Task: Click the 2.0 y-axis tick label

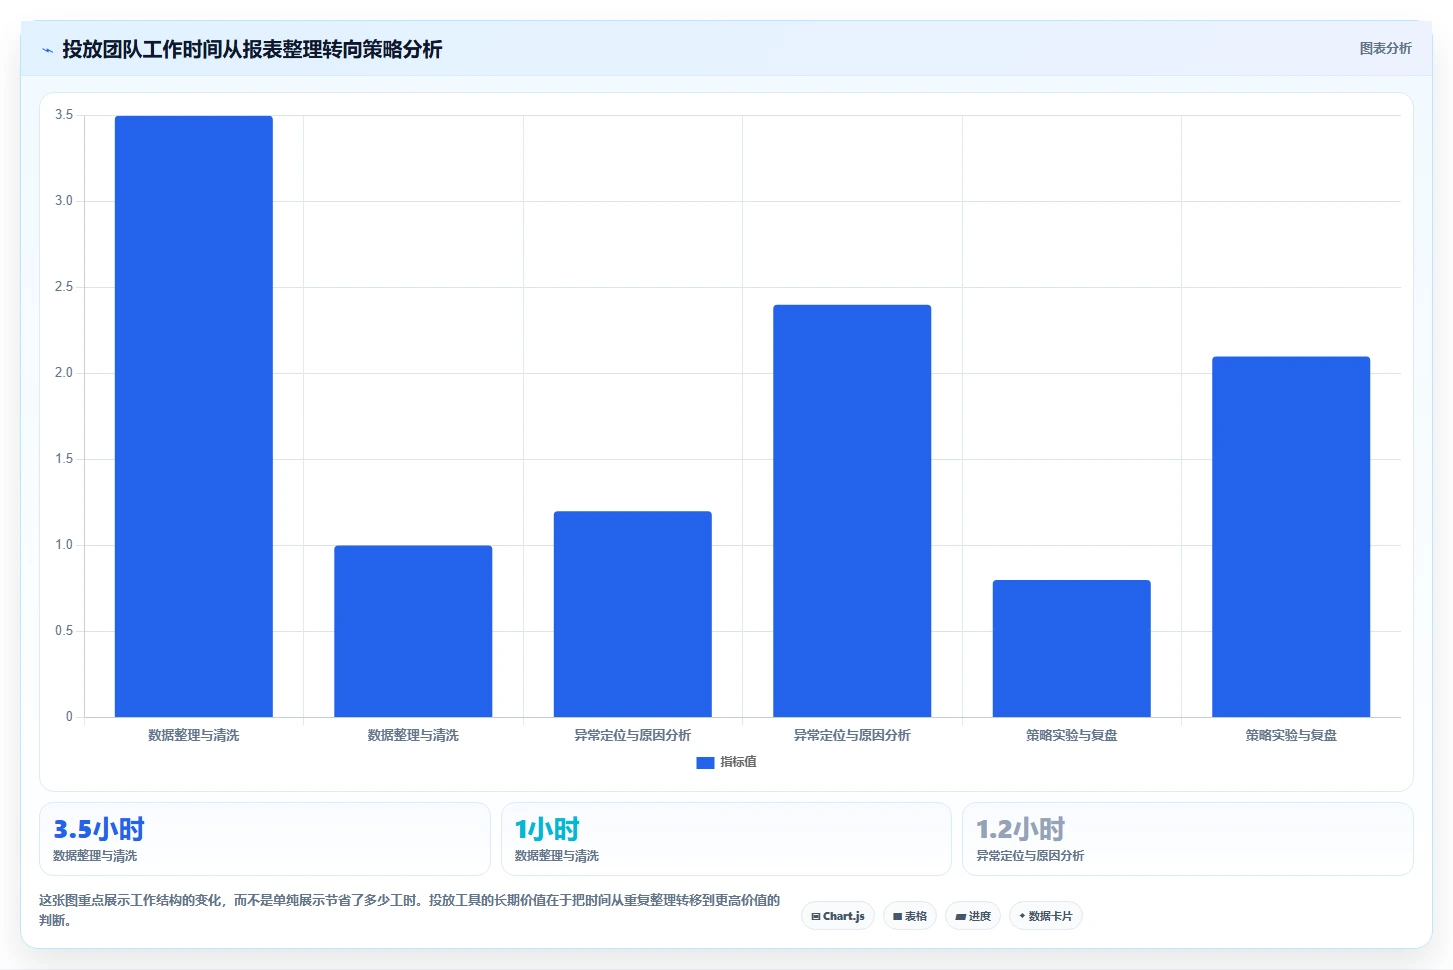Action: click(x=64, y=373)
